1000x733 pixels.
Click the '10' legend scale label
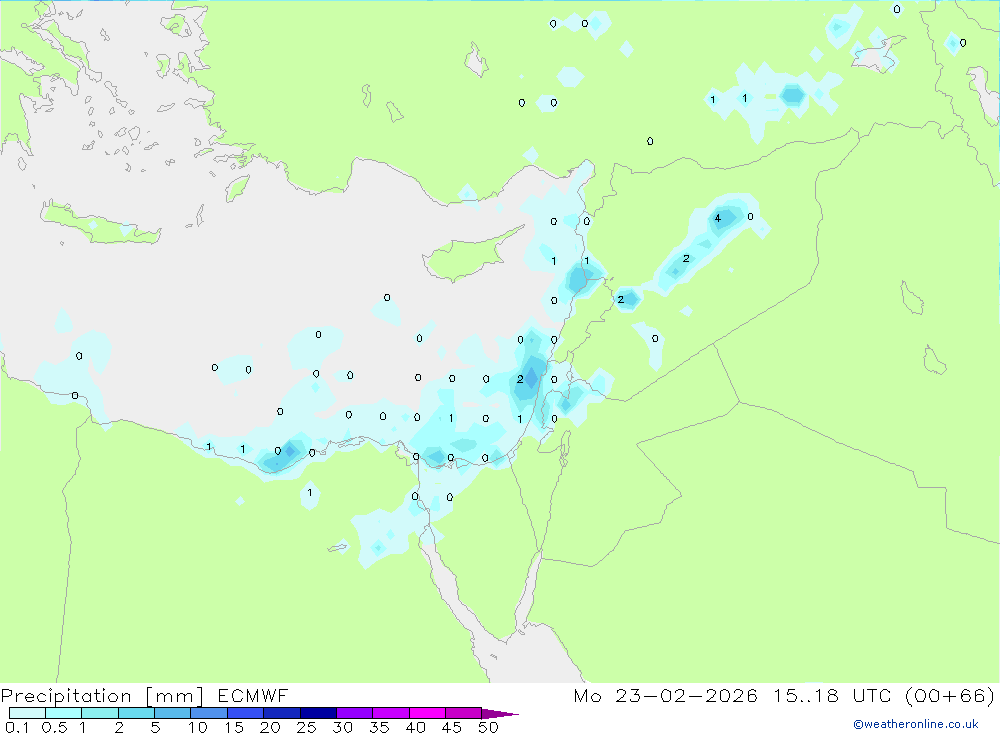pyautogui.click(x=197, y=727)
